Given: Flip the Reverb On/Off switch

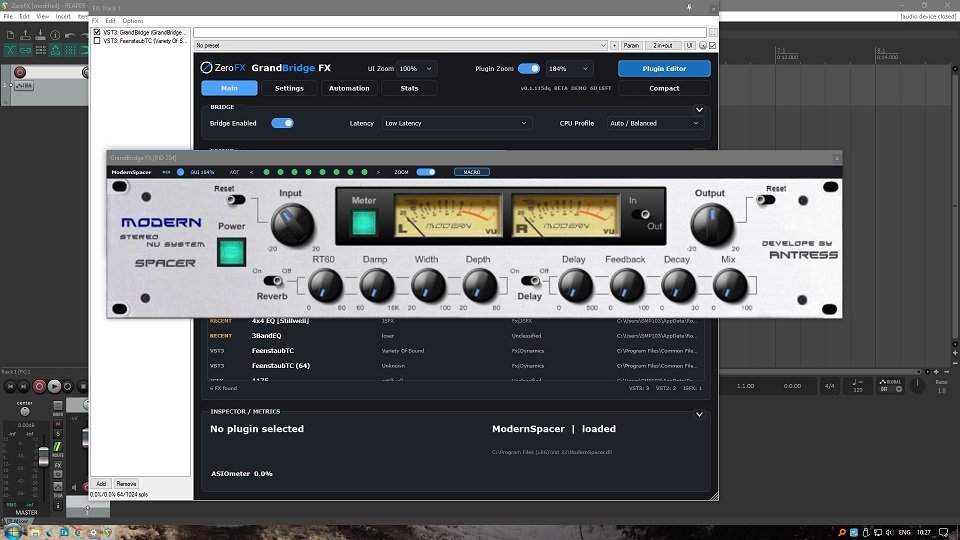Looking at the screenshot, I should 273,281.
